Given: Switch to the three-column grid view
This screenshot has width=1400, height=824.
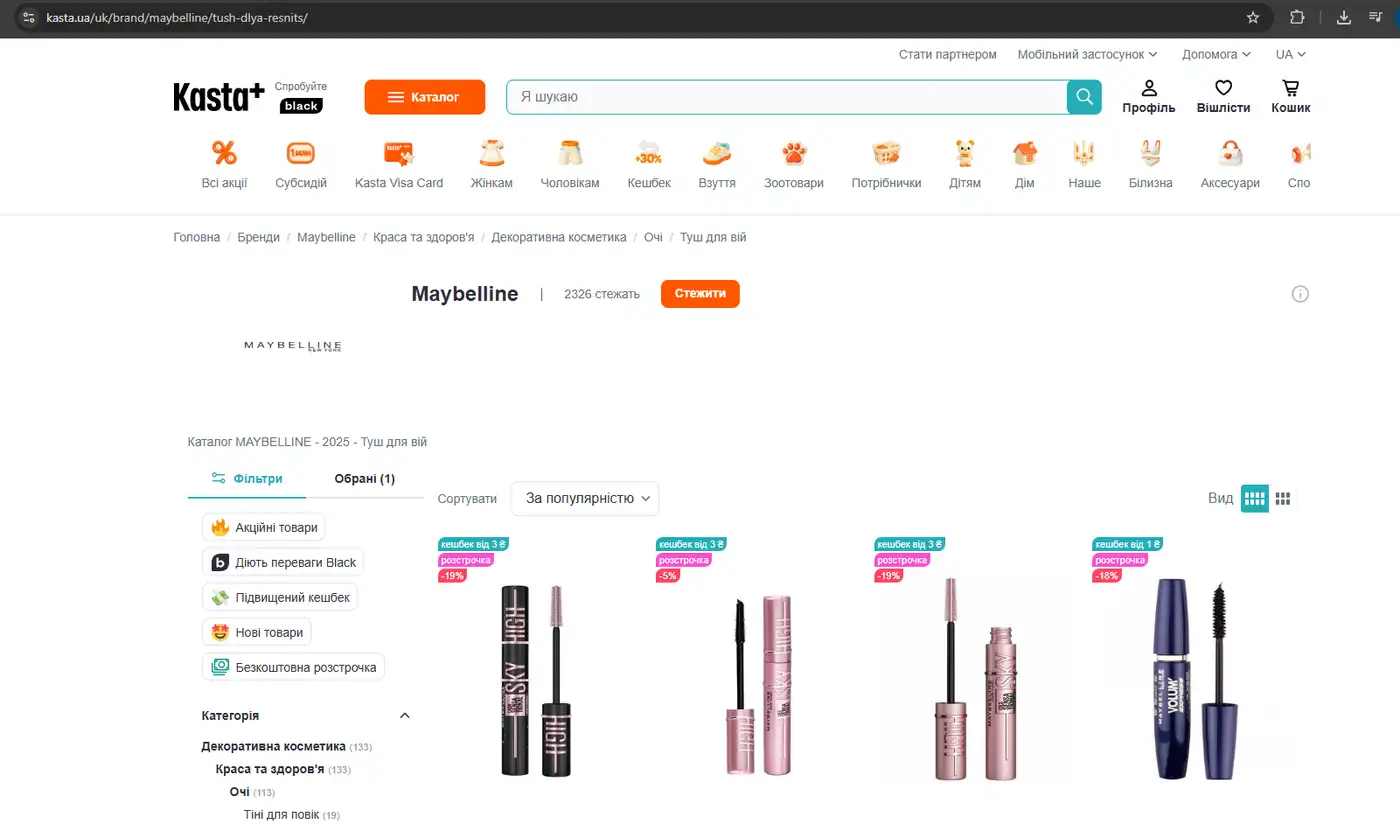Looking at the screenshot, I should (x=1283, y=498).
